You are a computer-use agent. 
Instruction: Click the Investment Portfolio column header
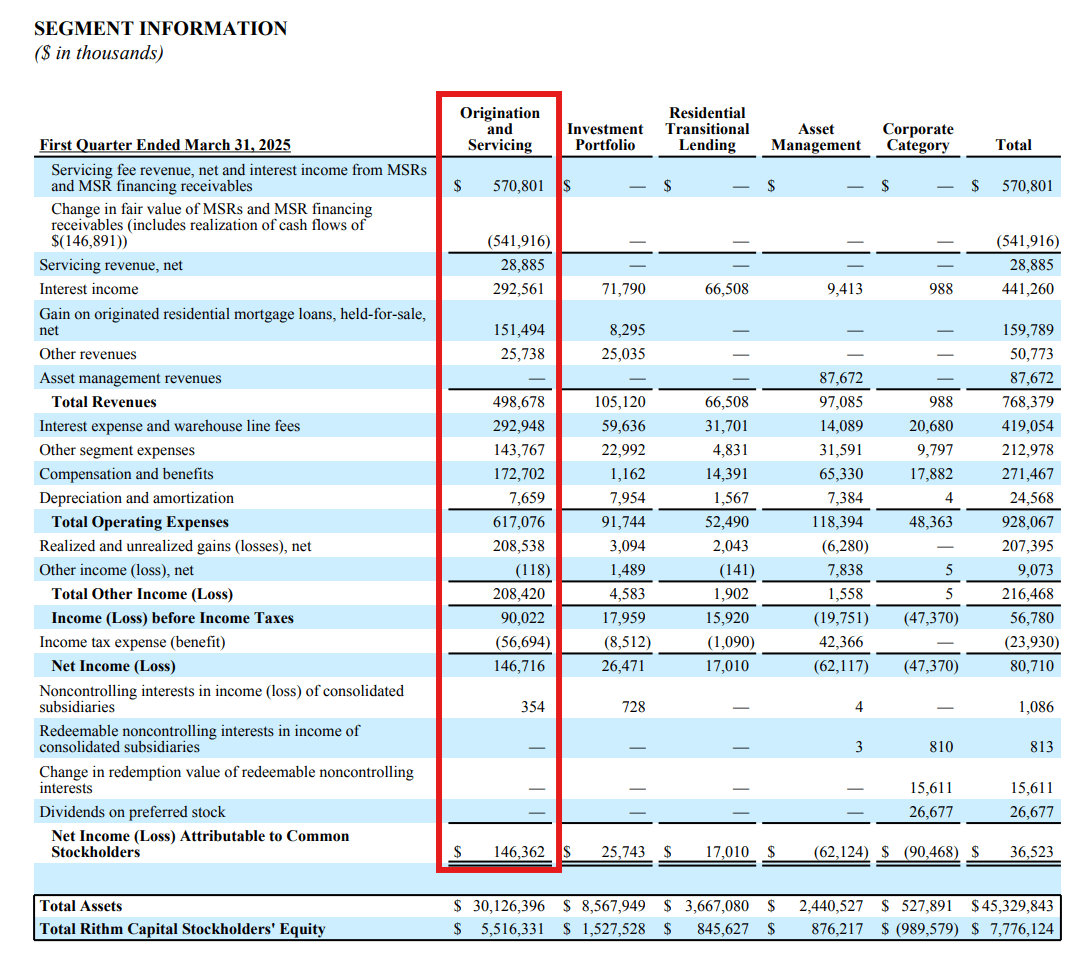[606, 136]
